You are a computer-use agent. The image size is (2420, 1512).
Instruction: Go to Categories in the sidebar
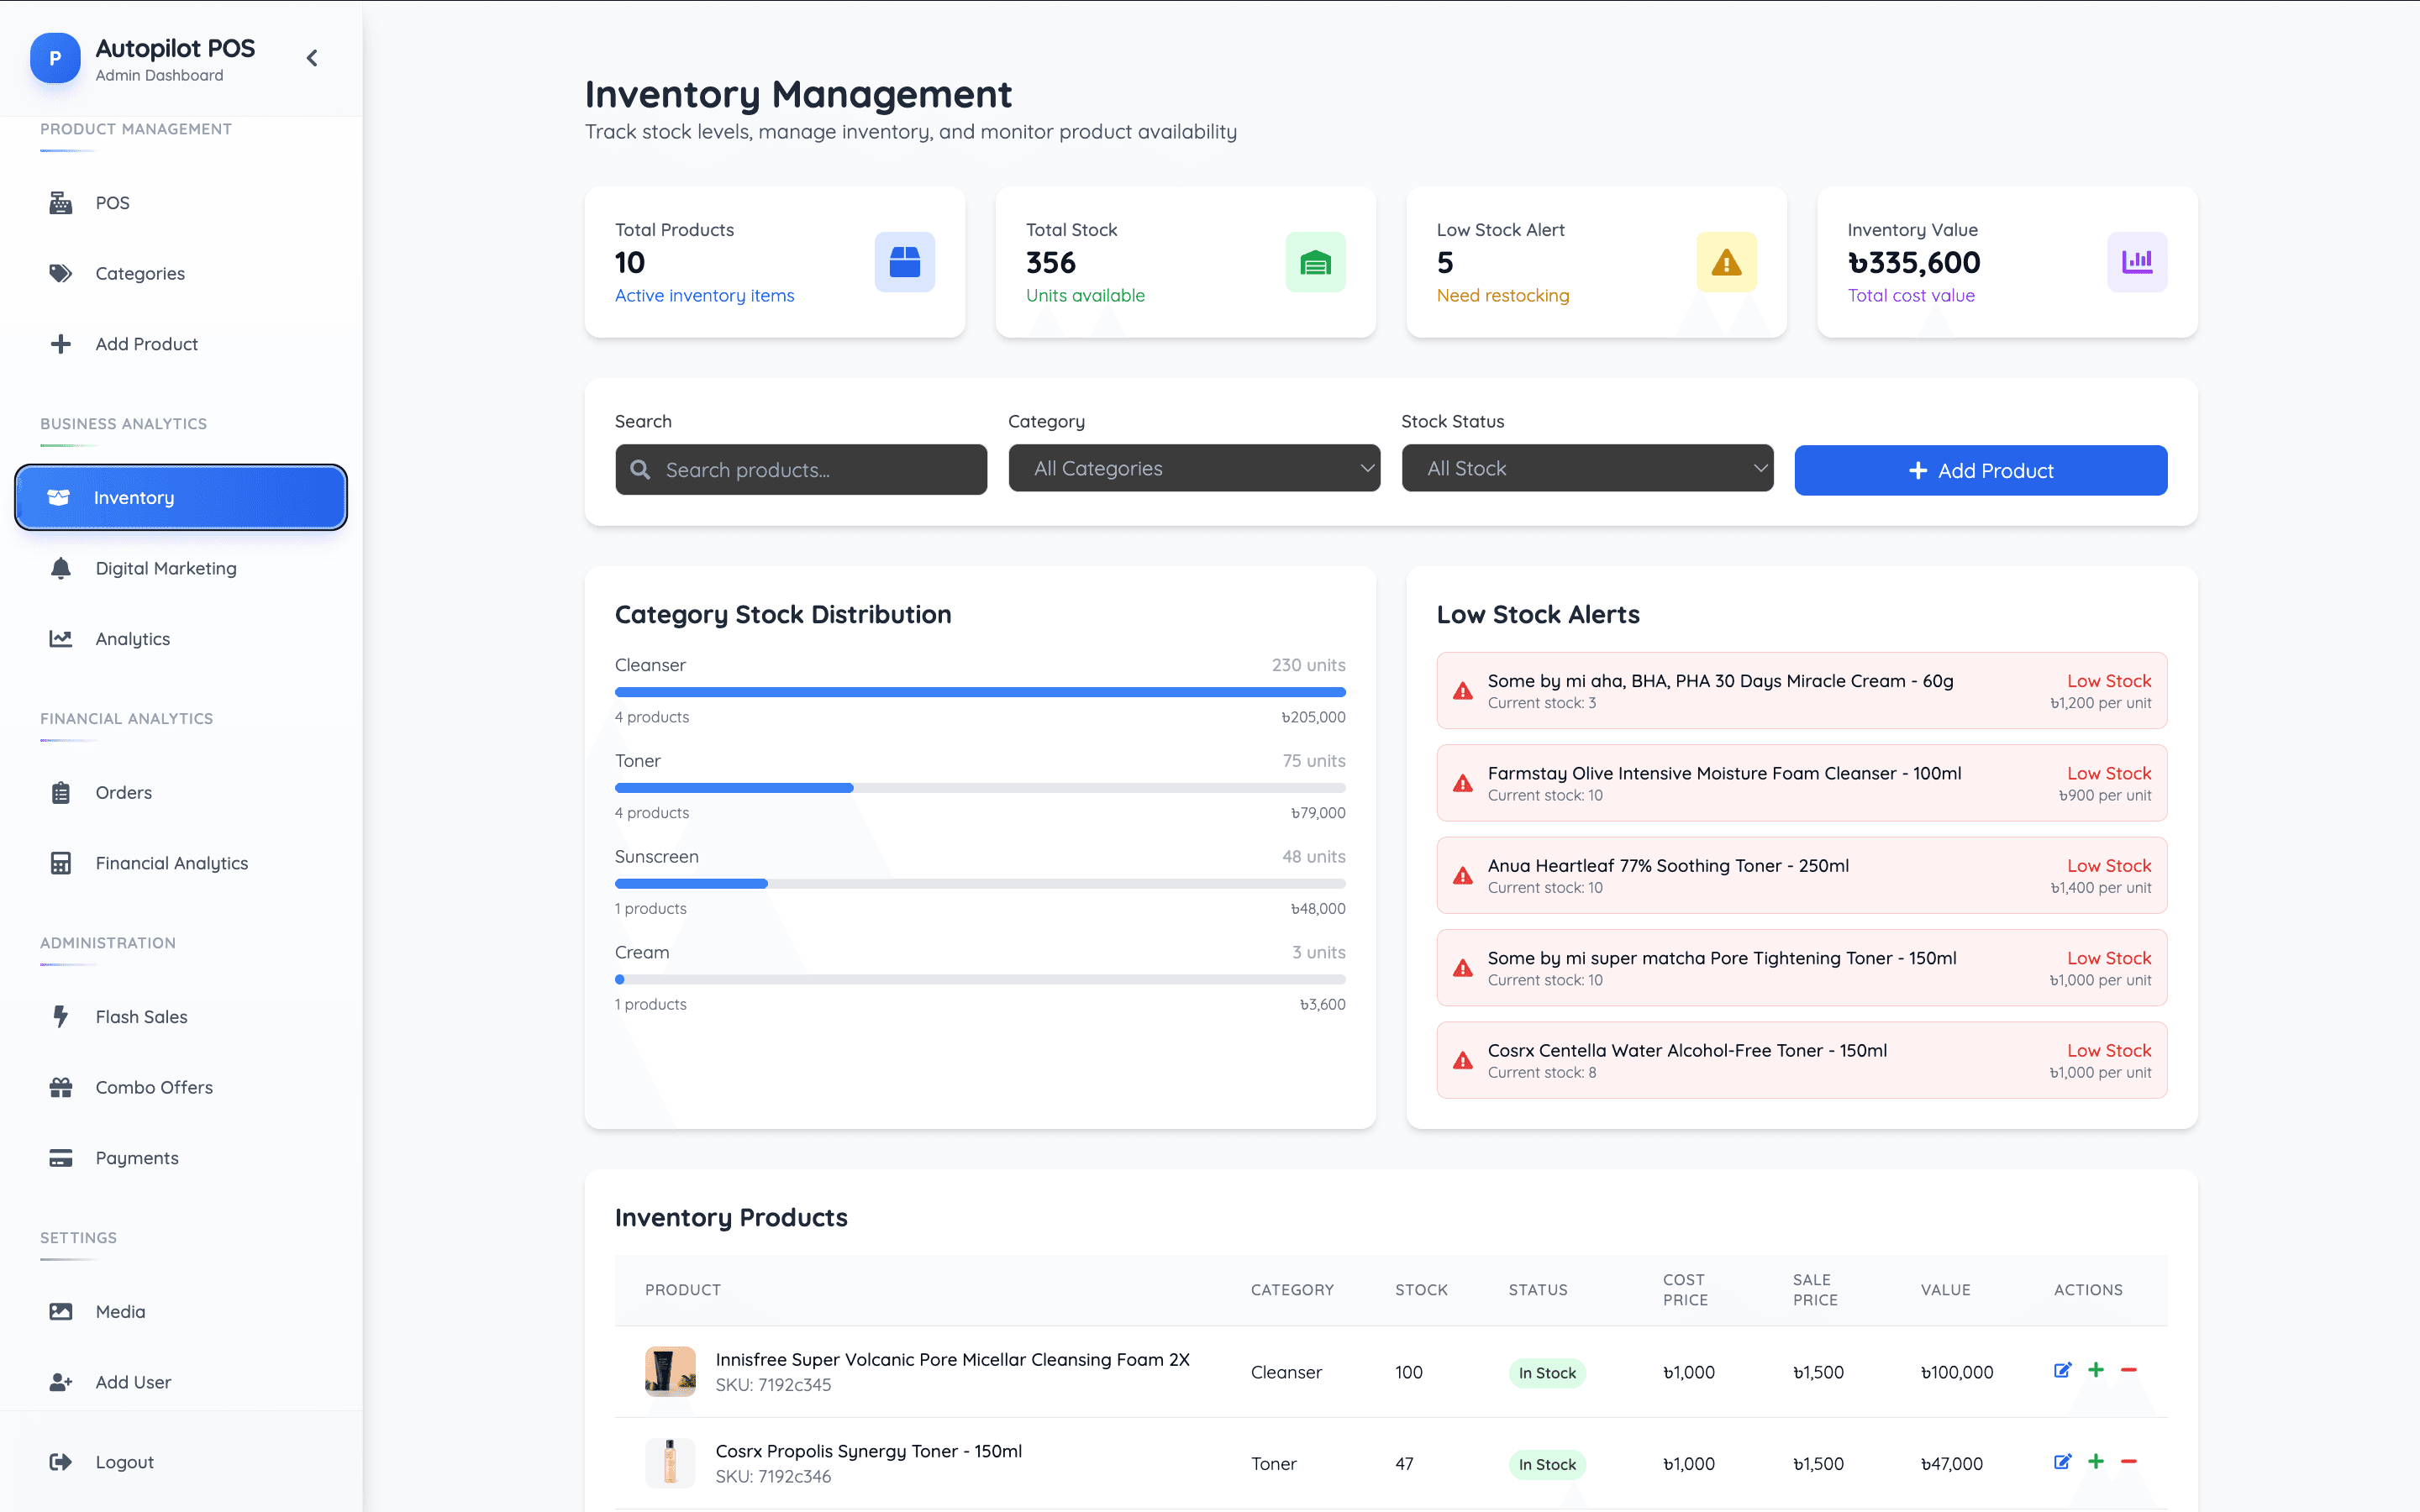(x=181, y=273)
